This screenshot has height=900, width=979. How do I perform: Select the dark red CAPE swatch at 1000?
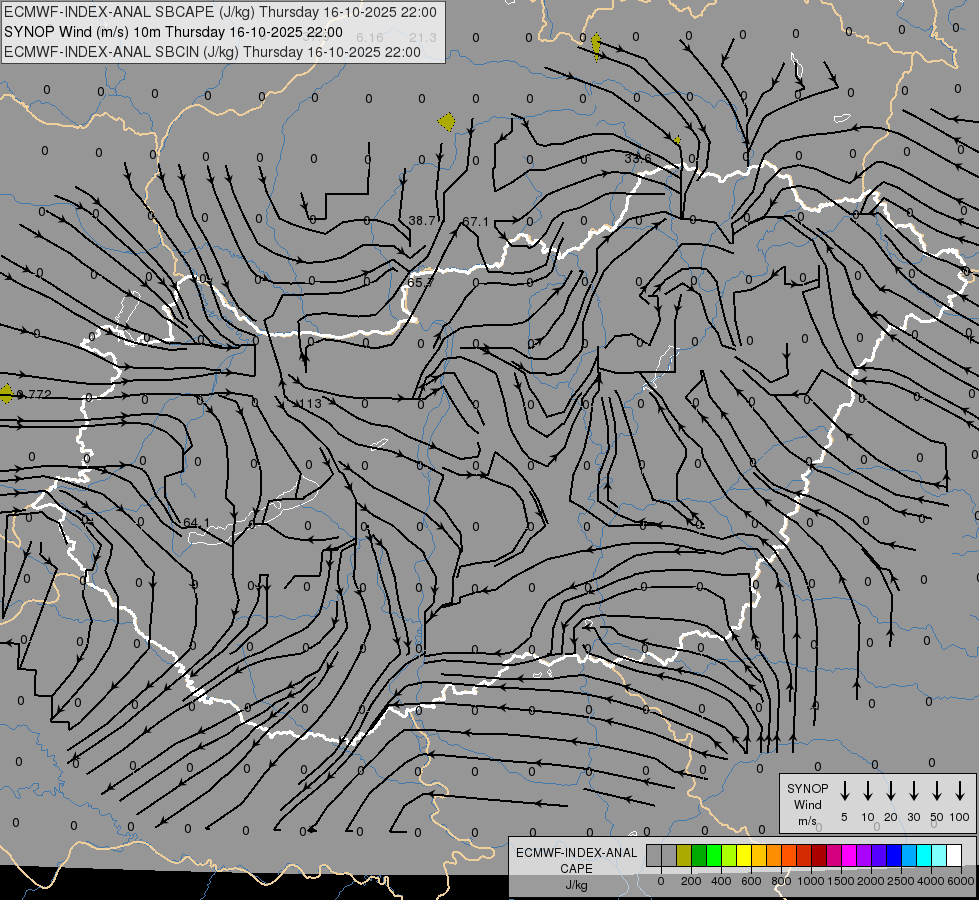[x=820, y=855]
